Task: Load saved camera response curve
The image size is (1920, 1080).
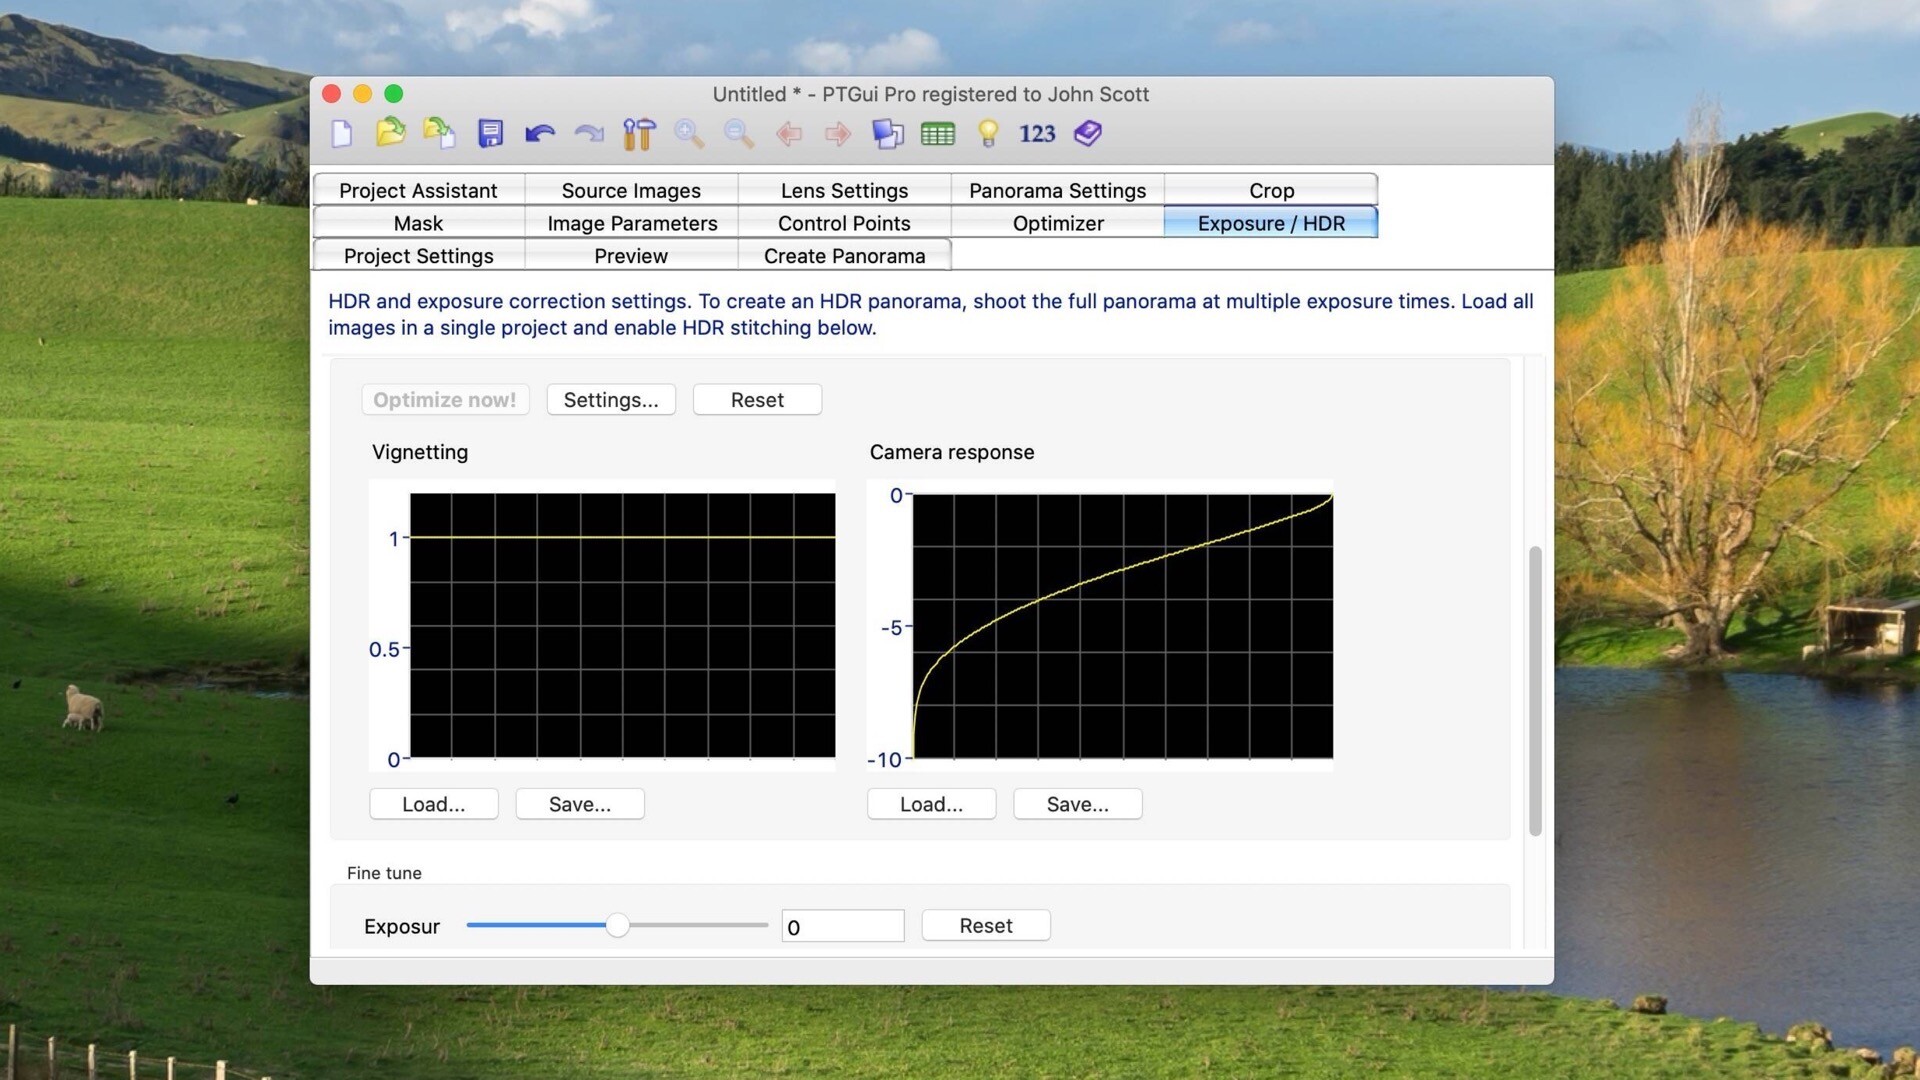Action: coord(932,803)
